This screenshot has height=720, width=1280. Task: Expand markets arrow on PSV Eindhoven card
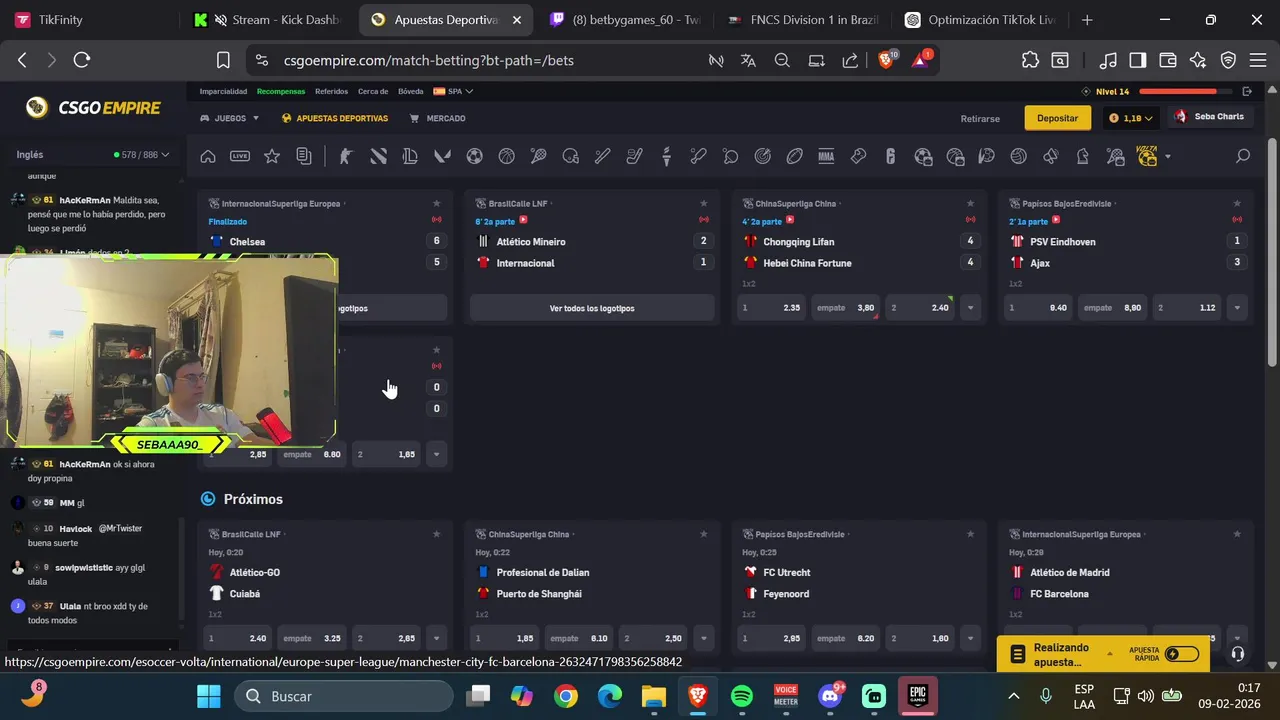pyautogui.click(x=1237, y=308)
